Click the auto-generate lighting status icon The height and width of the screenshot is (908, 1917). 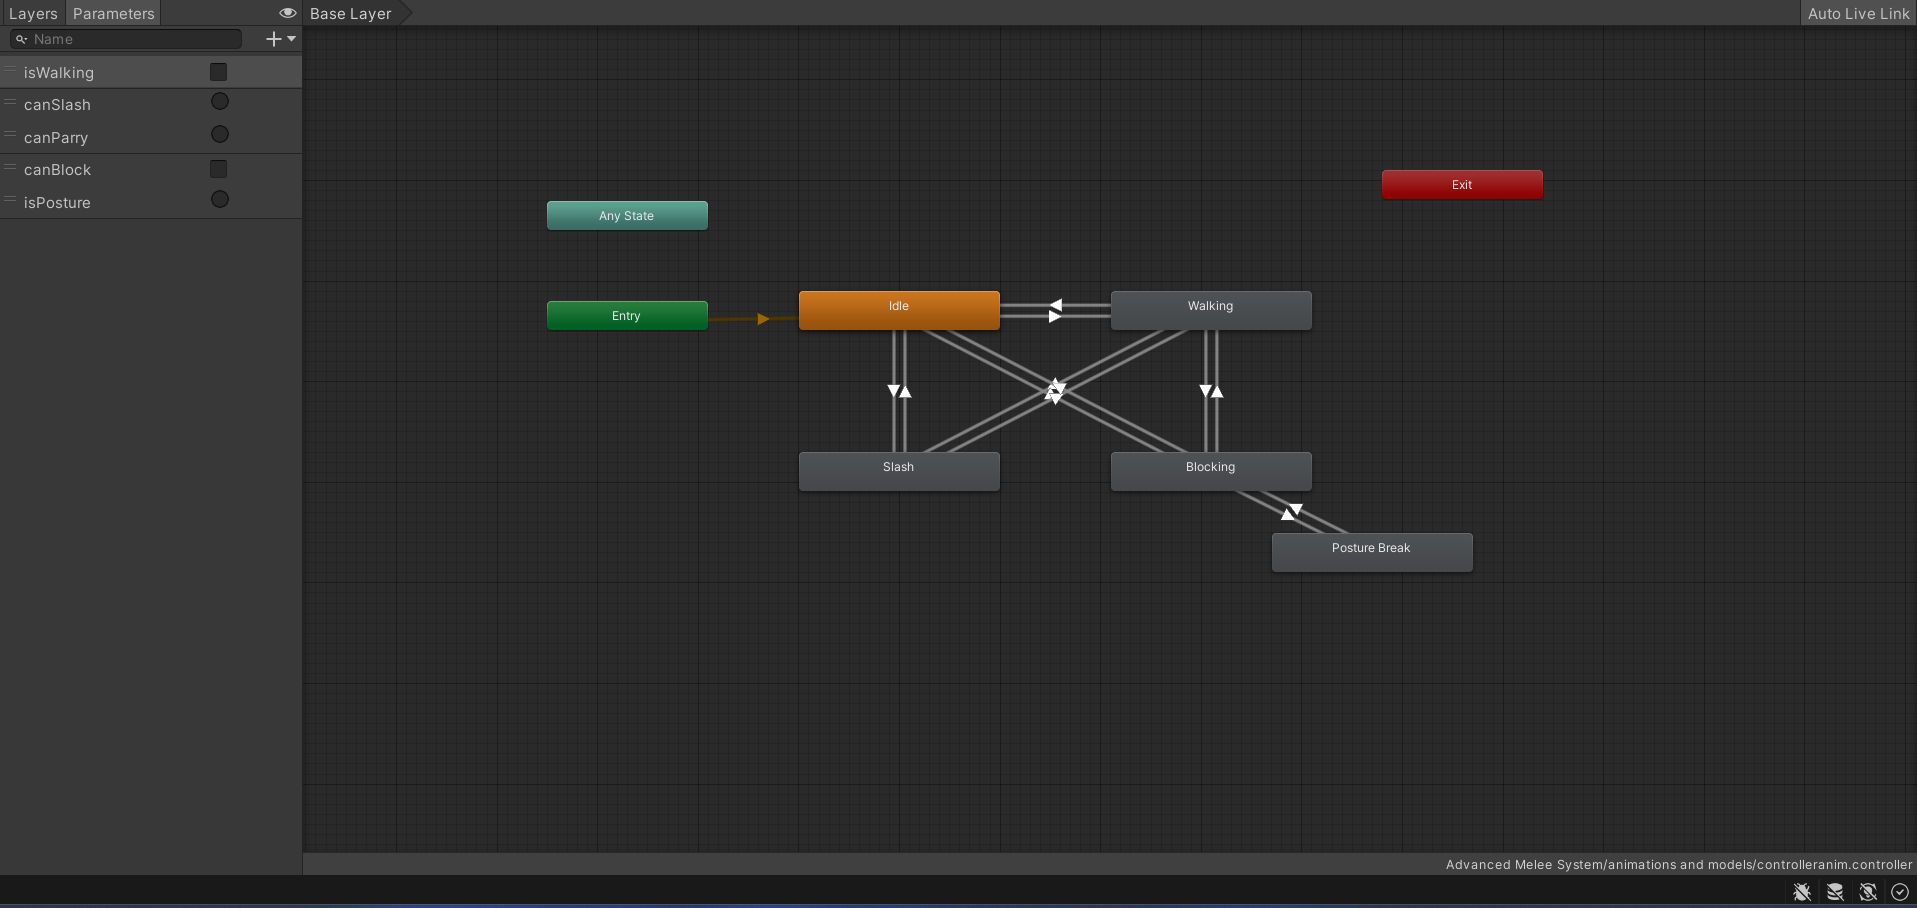[x=1868, y=892]
